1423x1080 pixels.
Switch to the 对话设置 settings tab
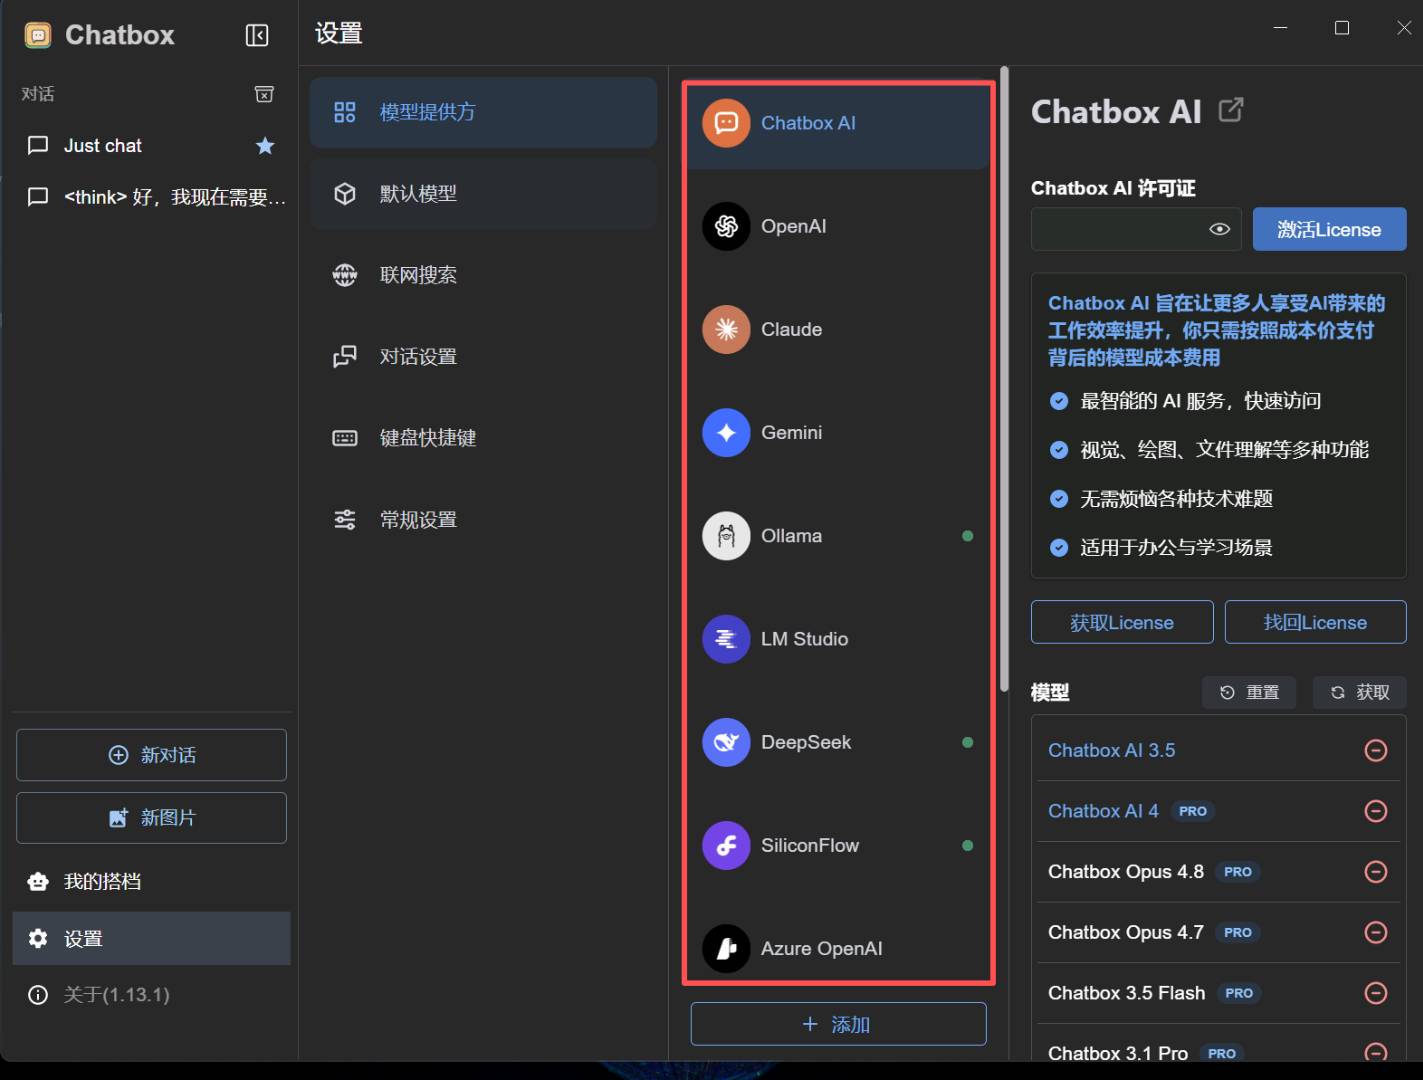click(483, 357)
